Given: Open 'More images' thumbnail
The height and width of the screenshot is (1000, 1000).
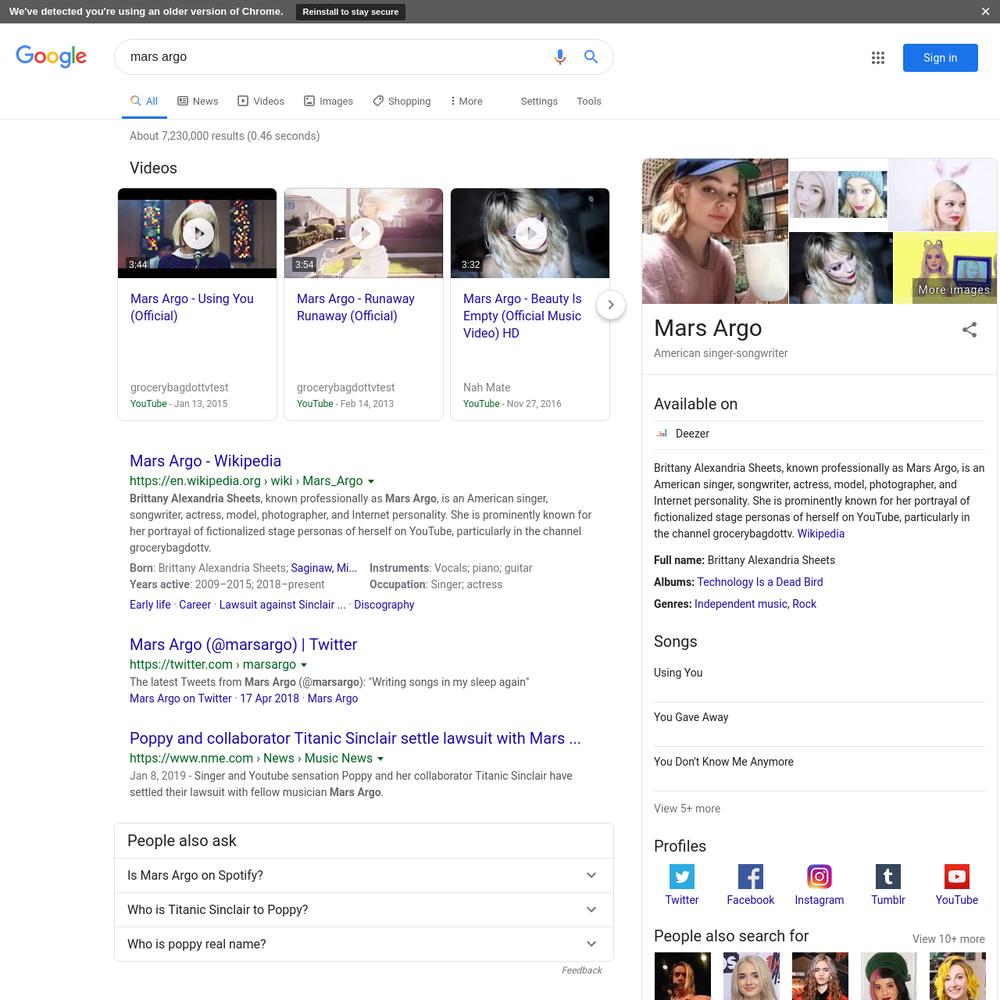Looking at the screenshot, I should coord(945,268).
